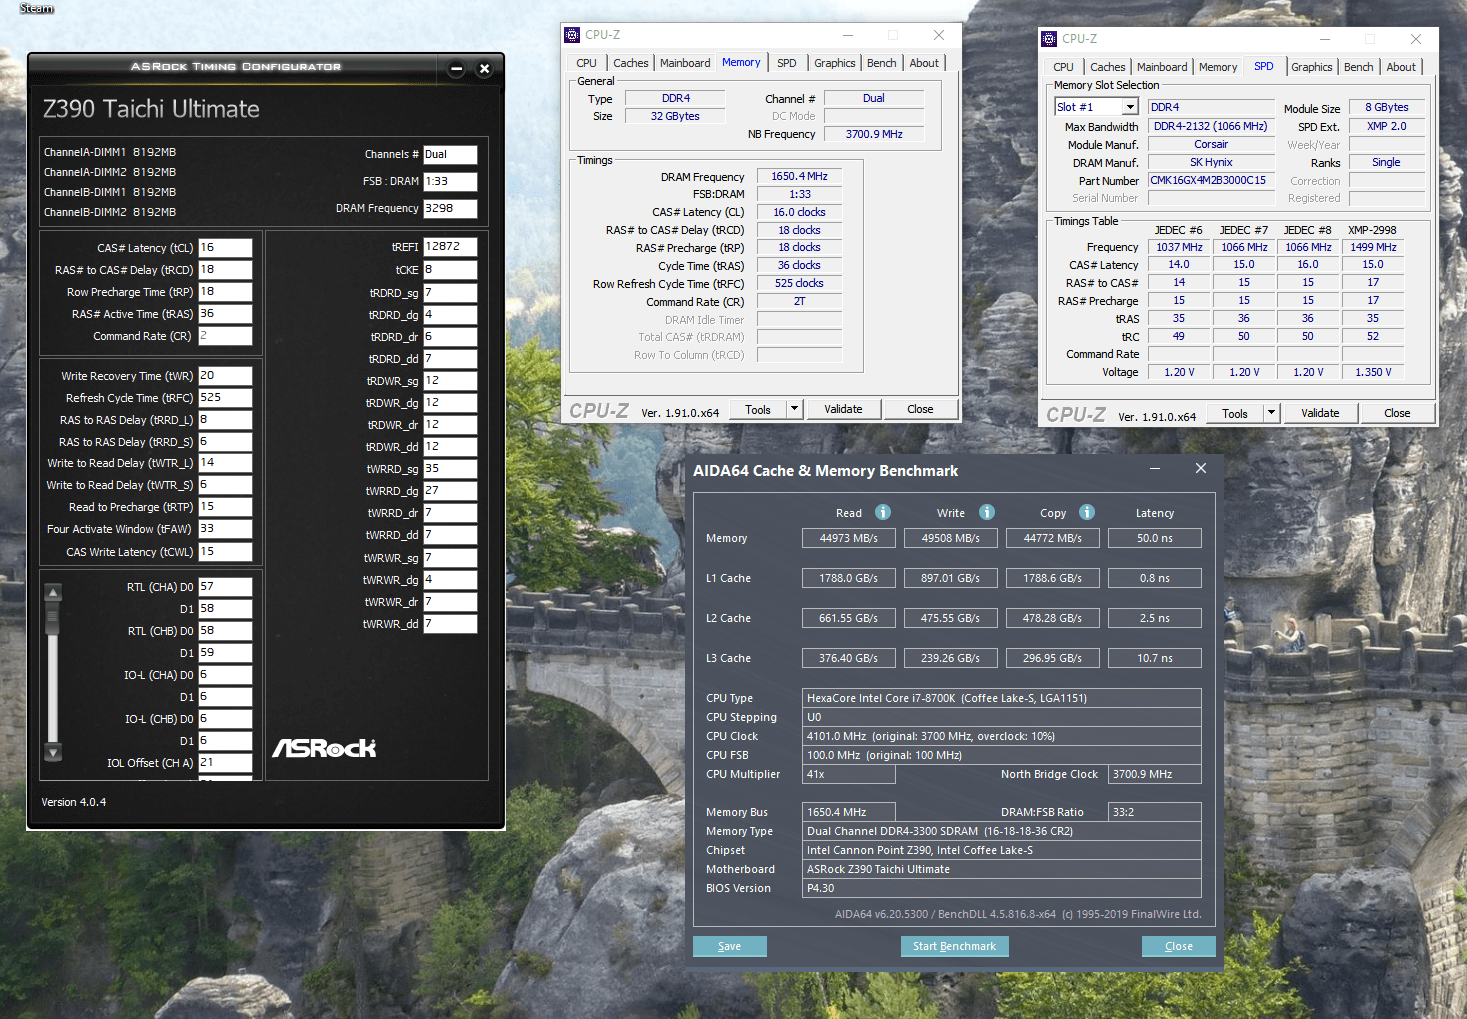Click the CPU-Z SPD window title icon
Screen dimensions: 1467x1019
pos(1049,39)
